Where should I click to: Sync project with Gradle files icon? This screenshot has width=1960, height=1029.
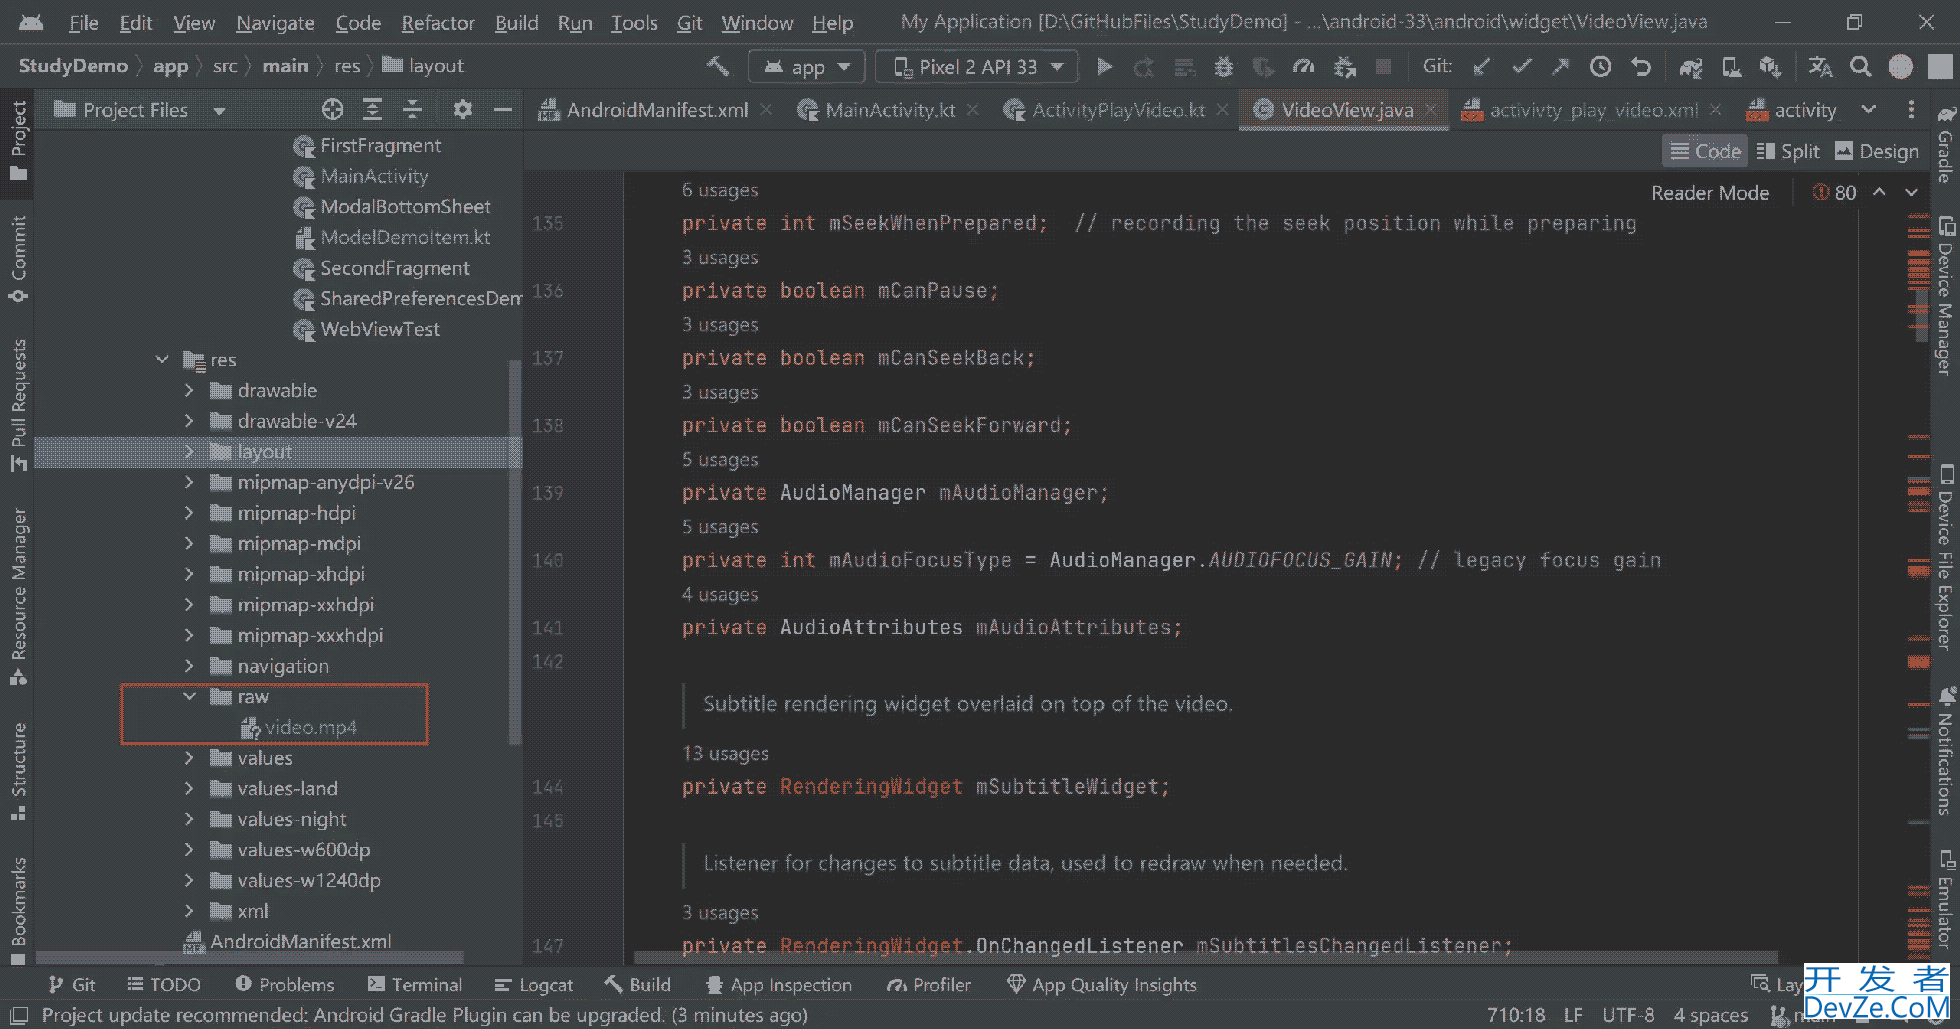pyautogui.click(x=1690, y=67)
